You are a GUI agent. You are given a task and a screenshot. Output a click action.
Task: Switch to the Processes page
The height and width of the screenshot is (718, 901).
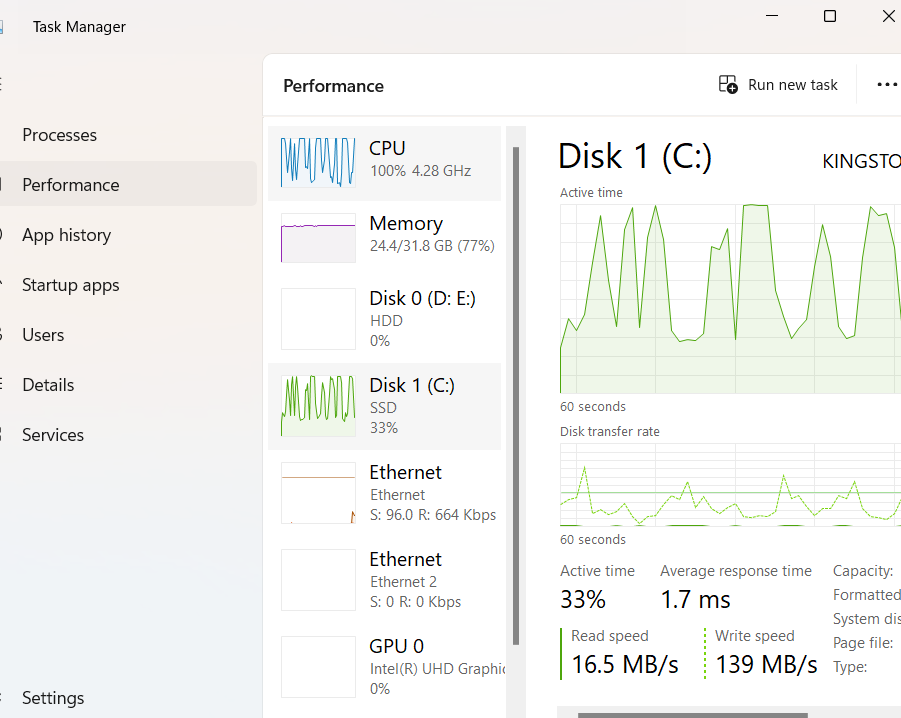(60, 135)
